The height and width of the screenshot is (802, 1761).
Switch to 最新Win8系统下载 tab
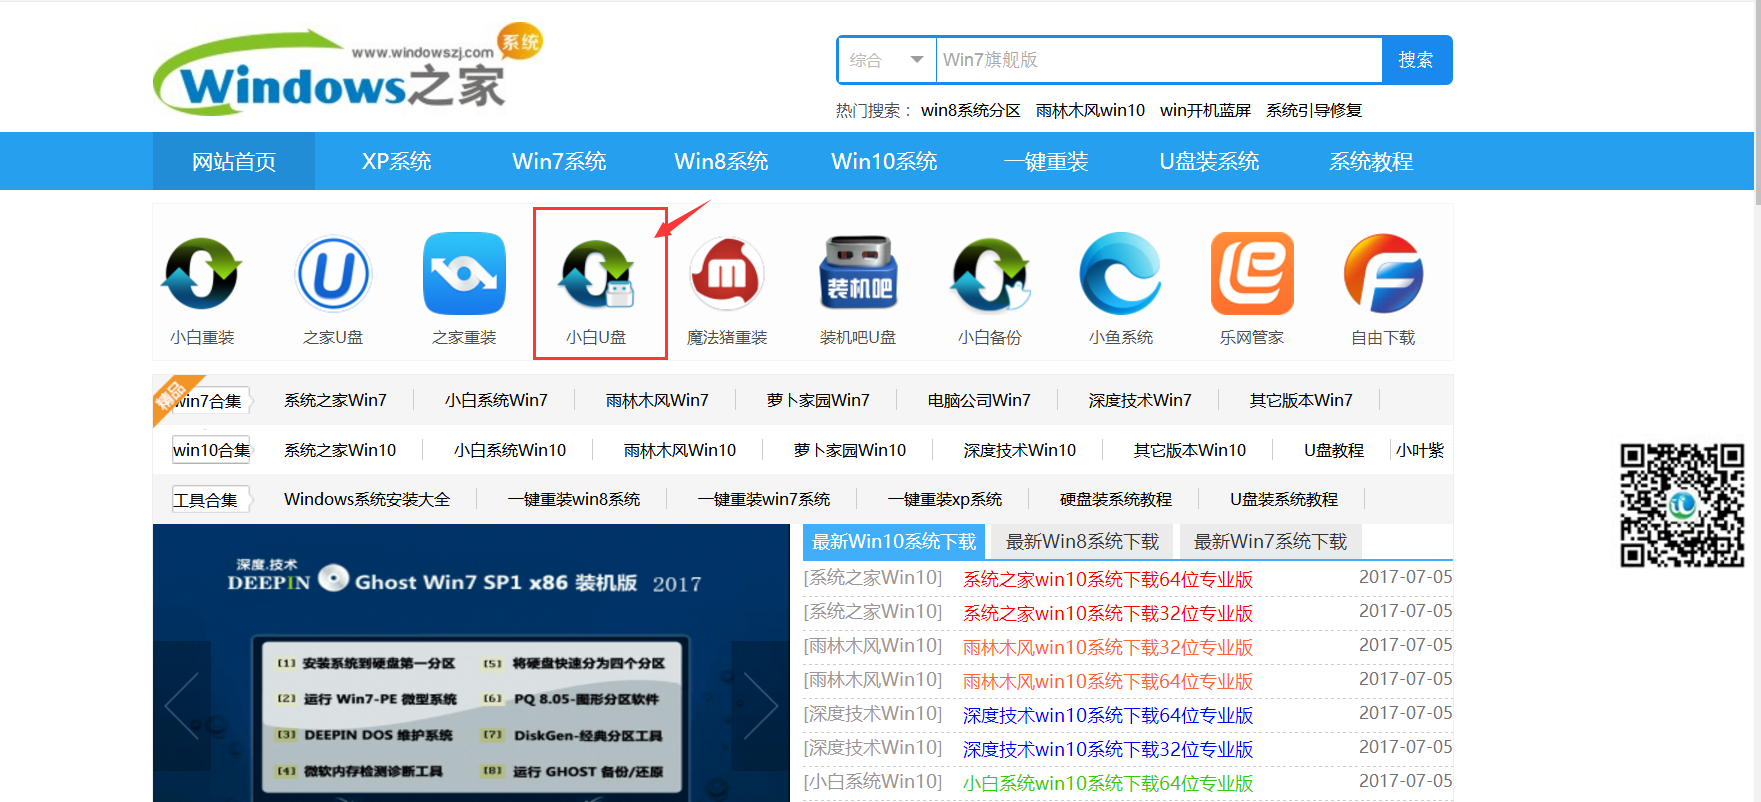coord(1082,542)
